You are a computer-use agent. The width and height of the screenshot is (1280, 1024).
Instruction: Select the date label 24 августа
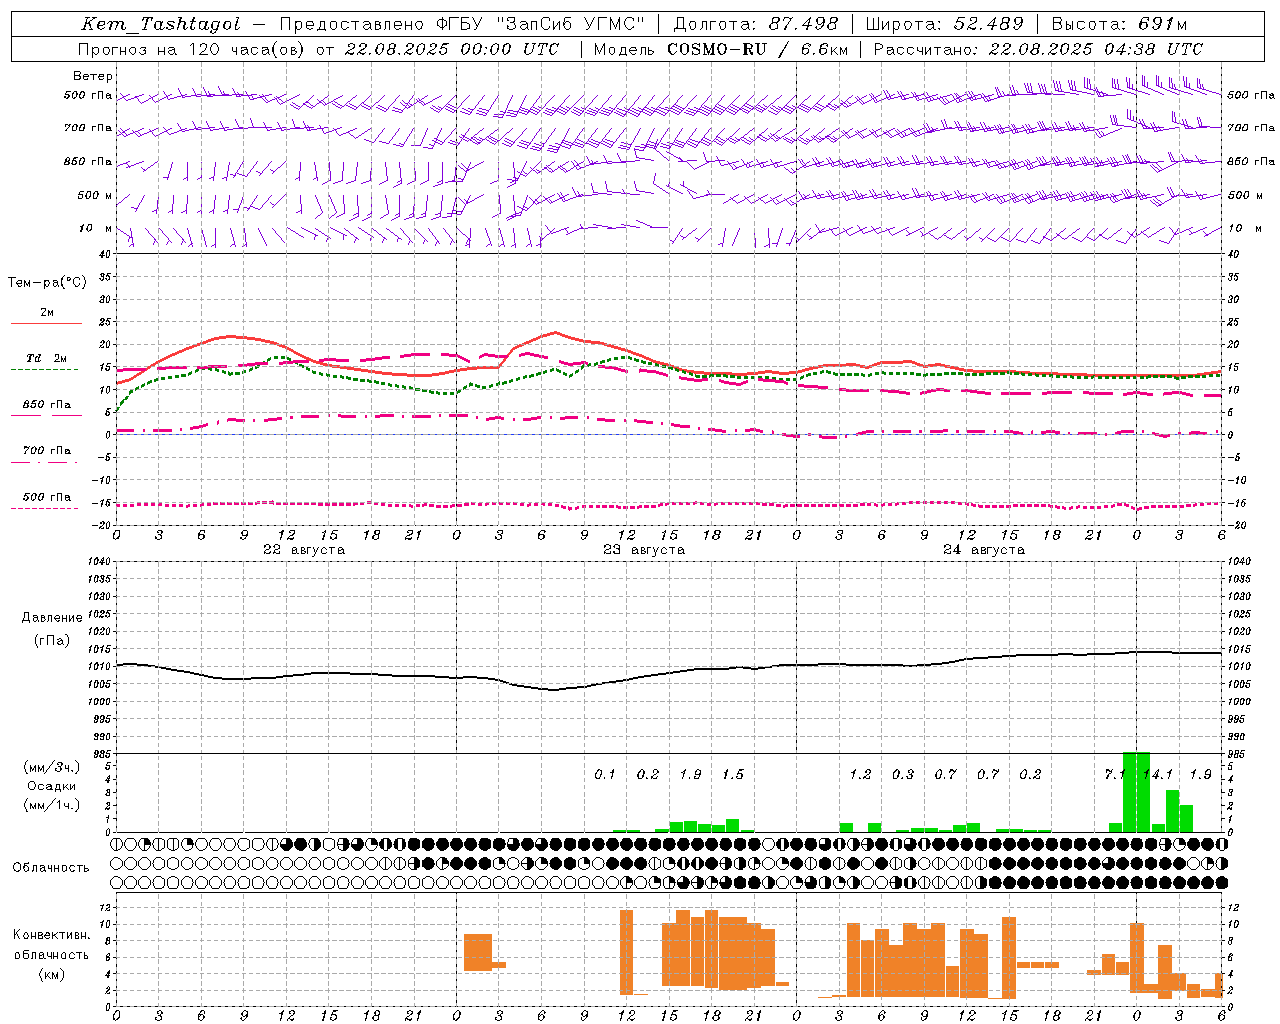984,550
